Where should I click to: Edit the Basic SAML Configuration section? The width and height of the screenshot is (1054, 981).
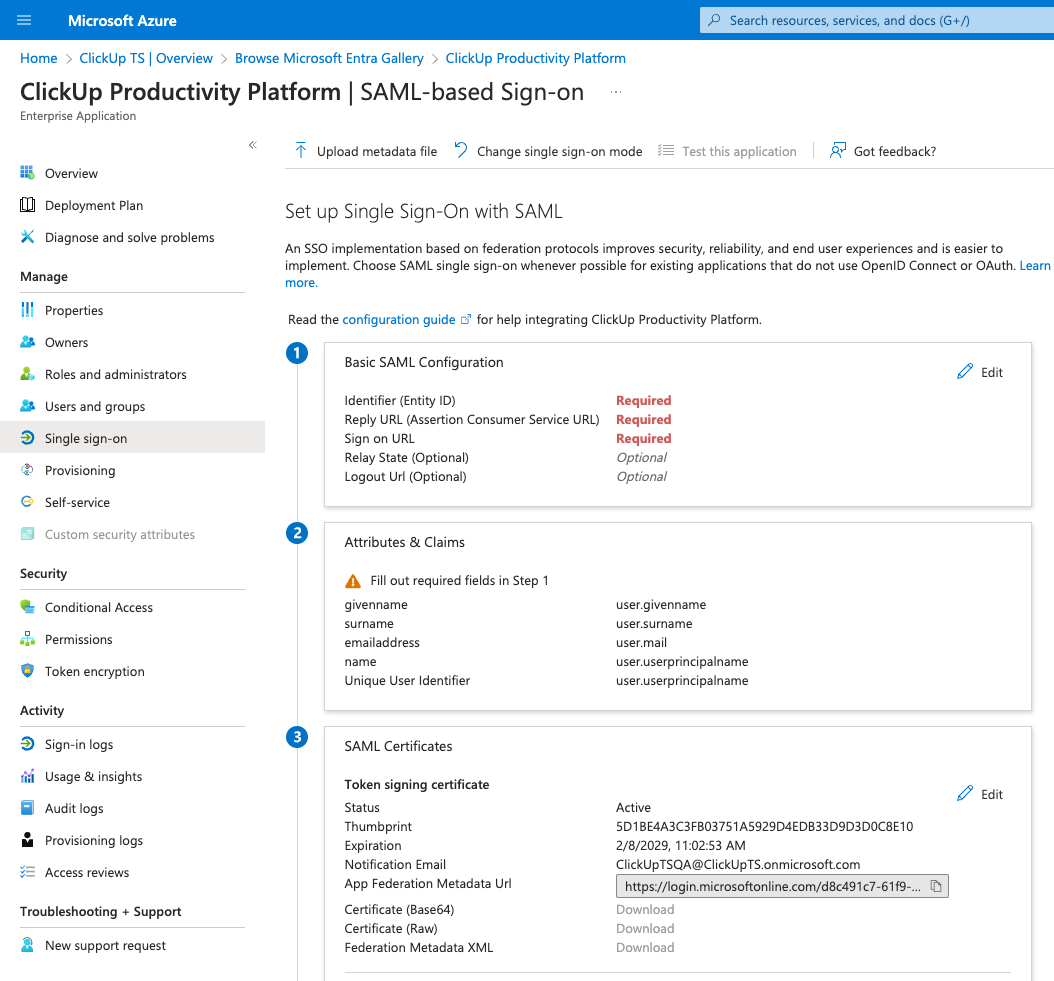pos(979,371)
